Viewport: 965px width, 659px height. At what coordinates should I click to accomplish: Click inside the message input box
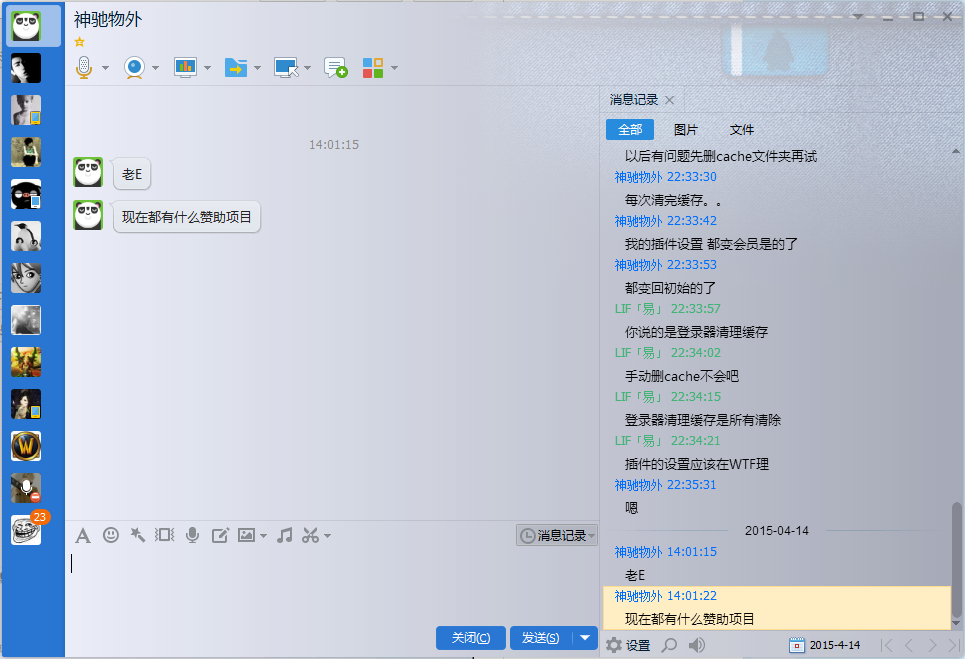331,585
